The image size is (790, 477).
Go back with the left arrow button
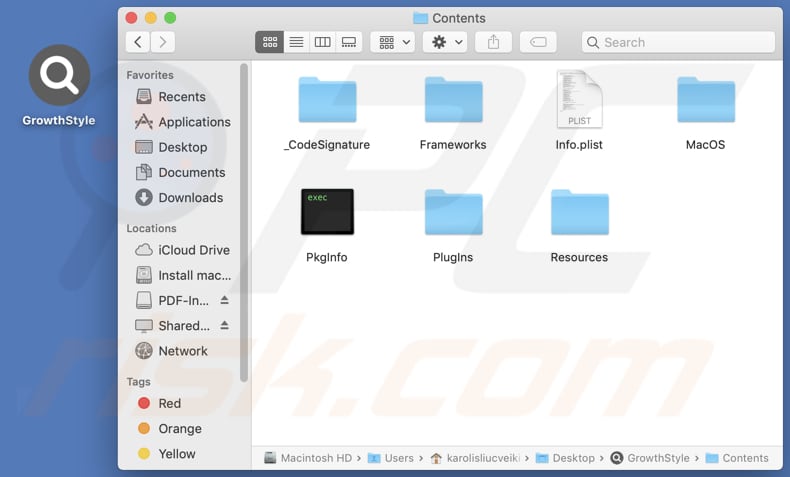pos(138,42)
